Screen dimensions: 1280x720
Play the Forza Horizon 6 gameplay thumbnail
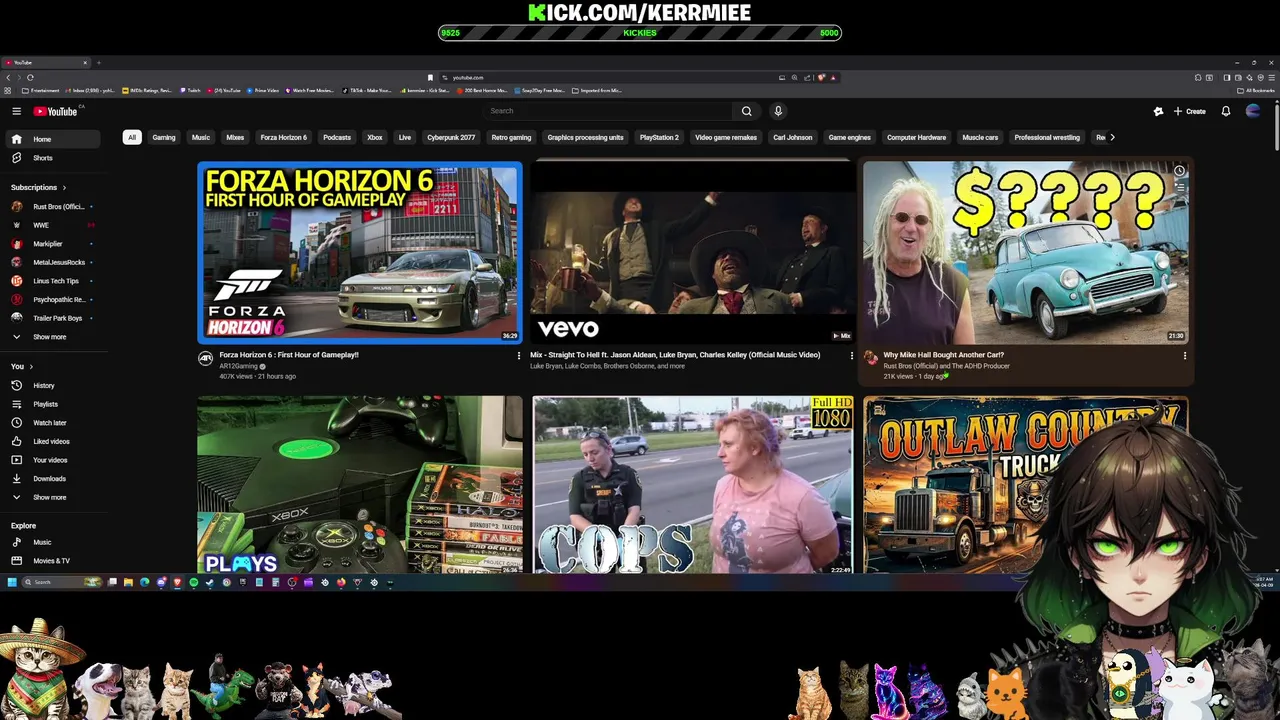pos(360,252)
